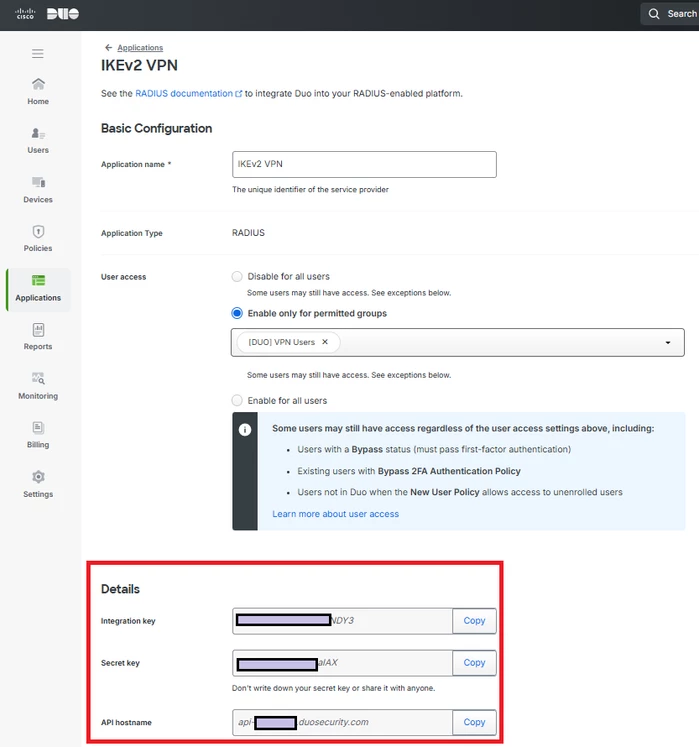Click the Users person icon
Screen dimensions: 699x747
(38, 133)
